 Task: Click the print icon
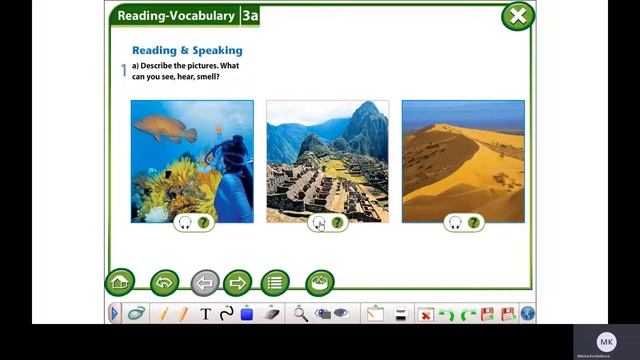pos(401,314)
